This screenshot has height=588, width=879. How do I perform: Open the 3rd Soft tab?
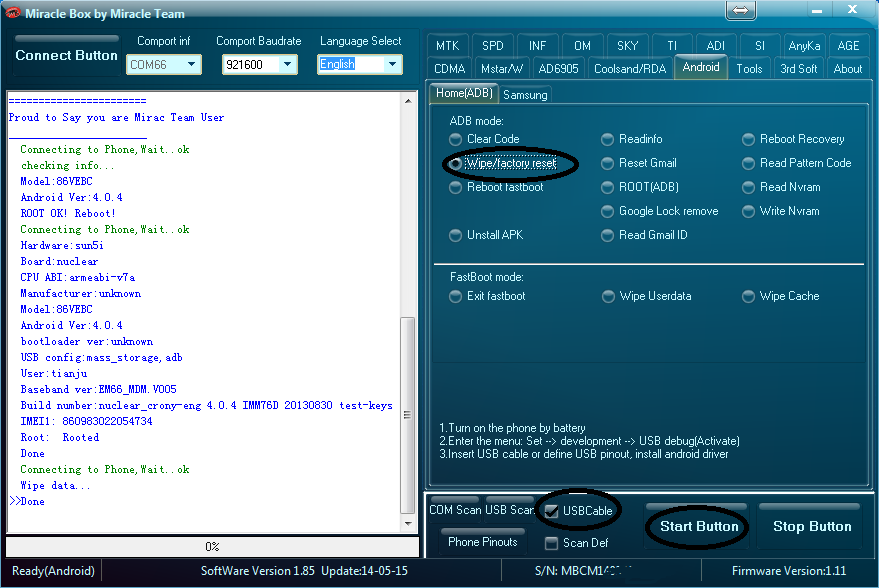click(799, 68)
